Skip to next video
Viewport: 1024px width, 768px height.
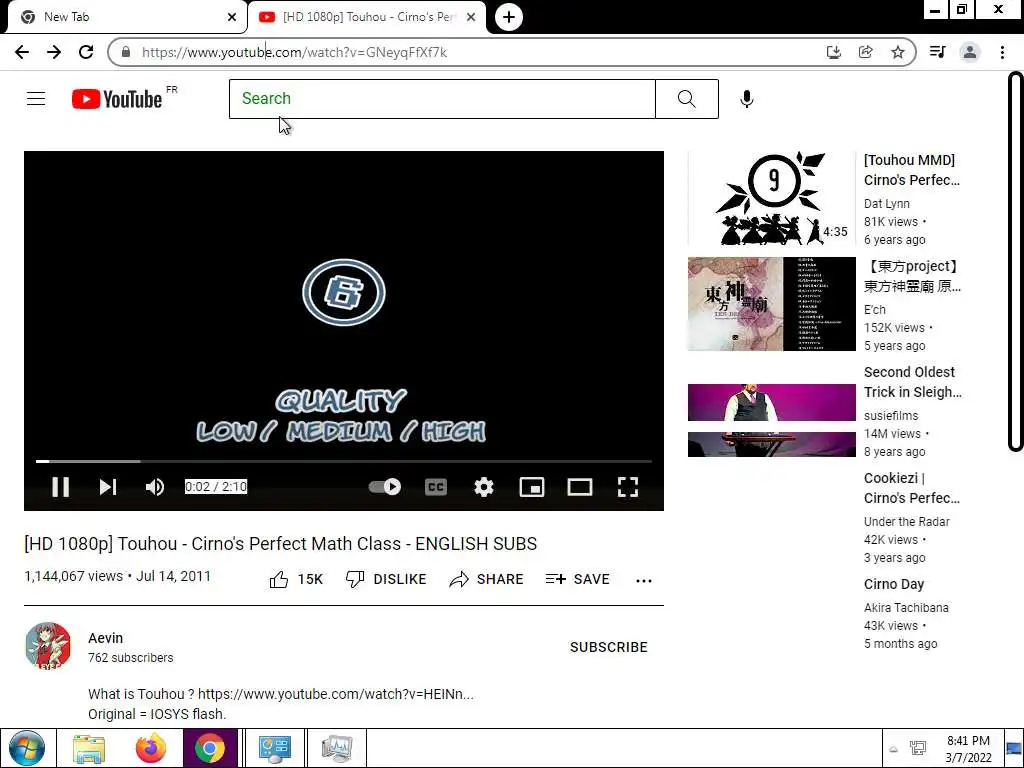[x=108, y=487]
